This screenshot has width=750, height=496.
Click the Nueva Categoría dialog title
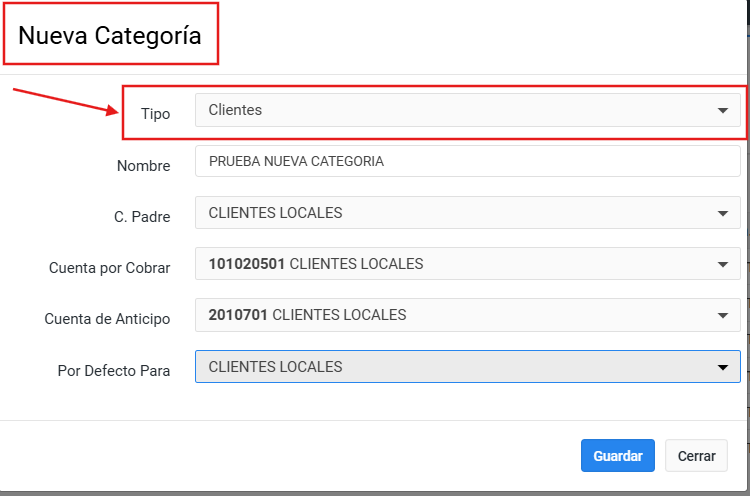(110, 36)
